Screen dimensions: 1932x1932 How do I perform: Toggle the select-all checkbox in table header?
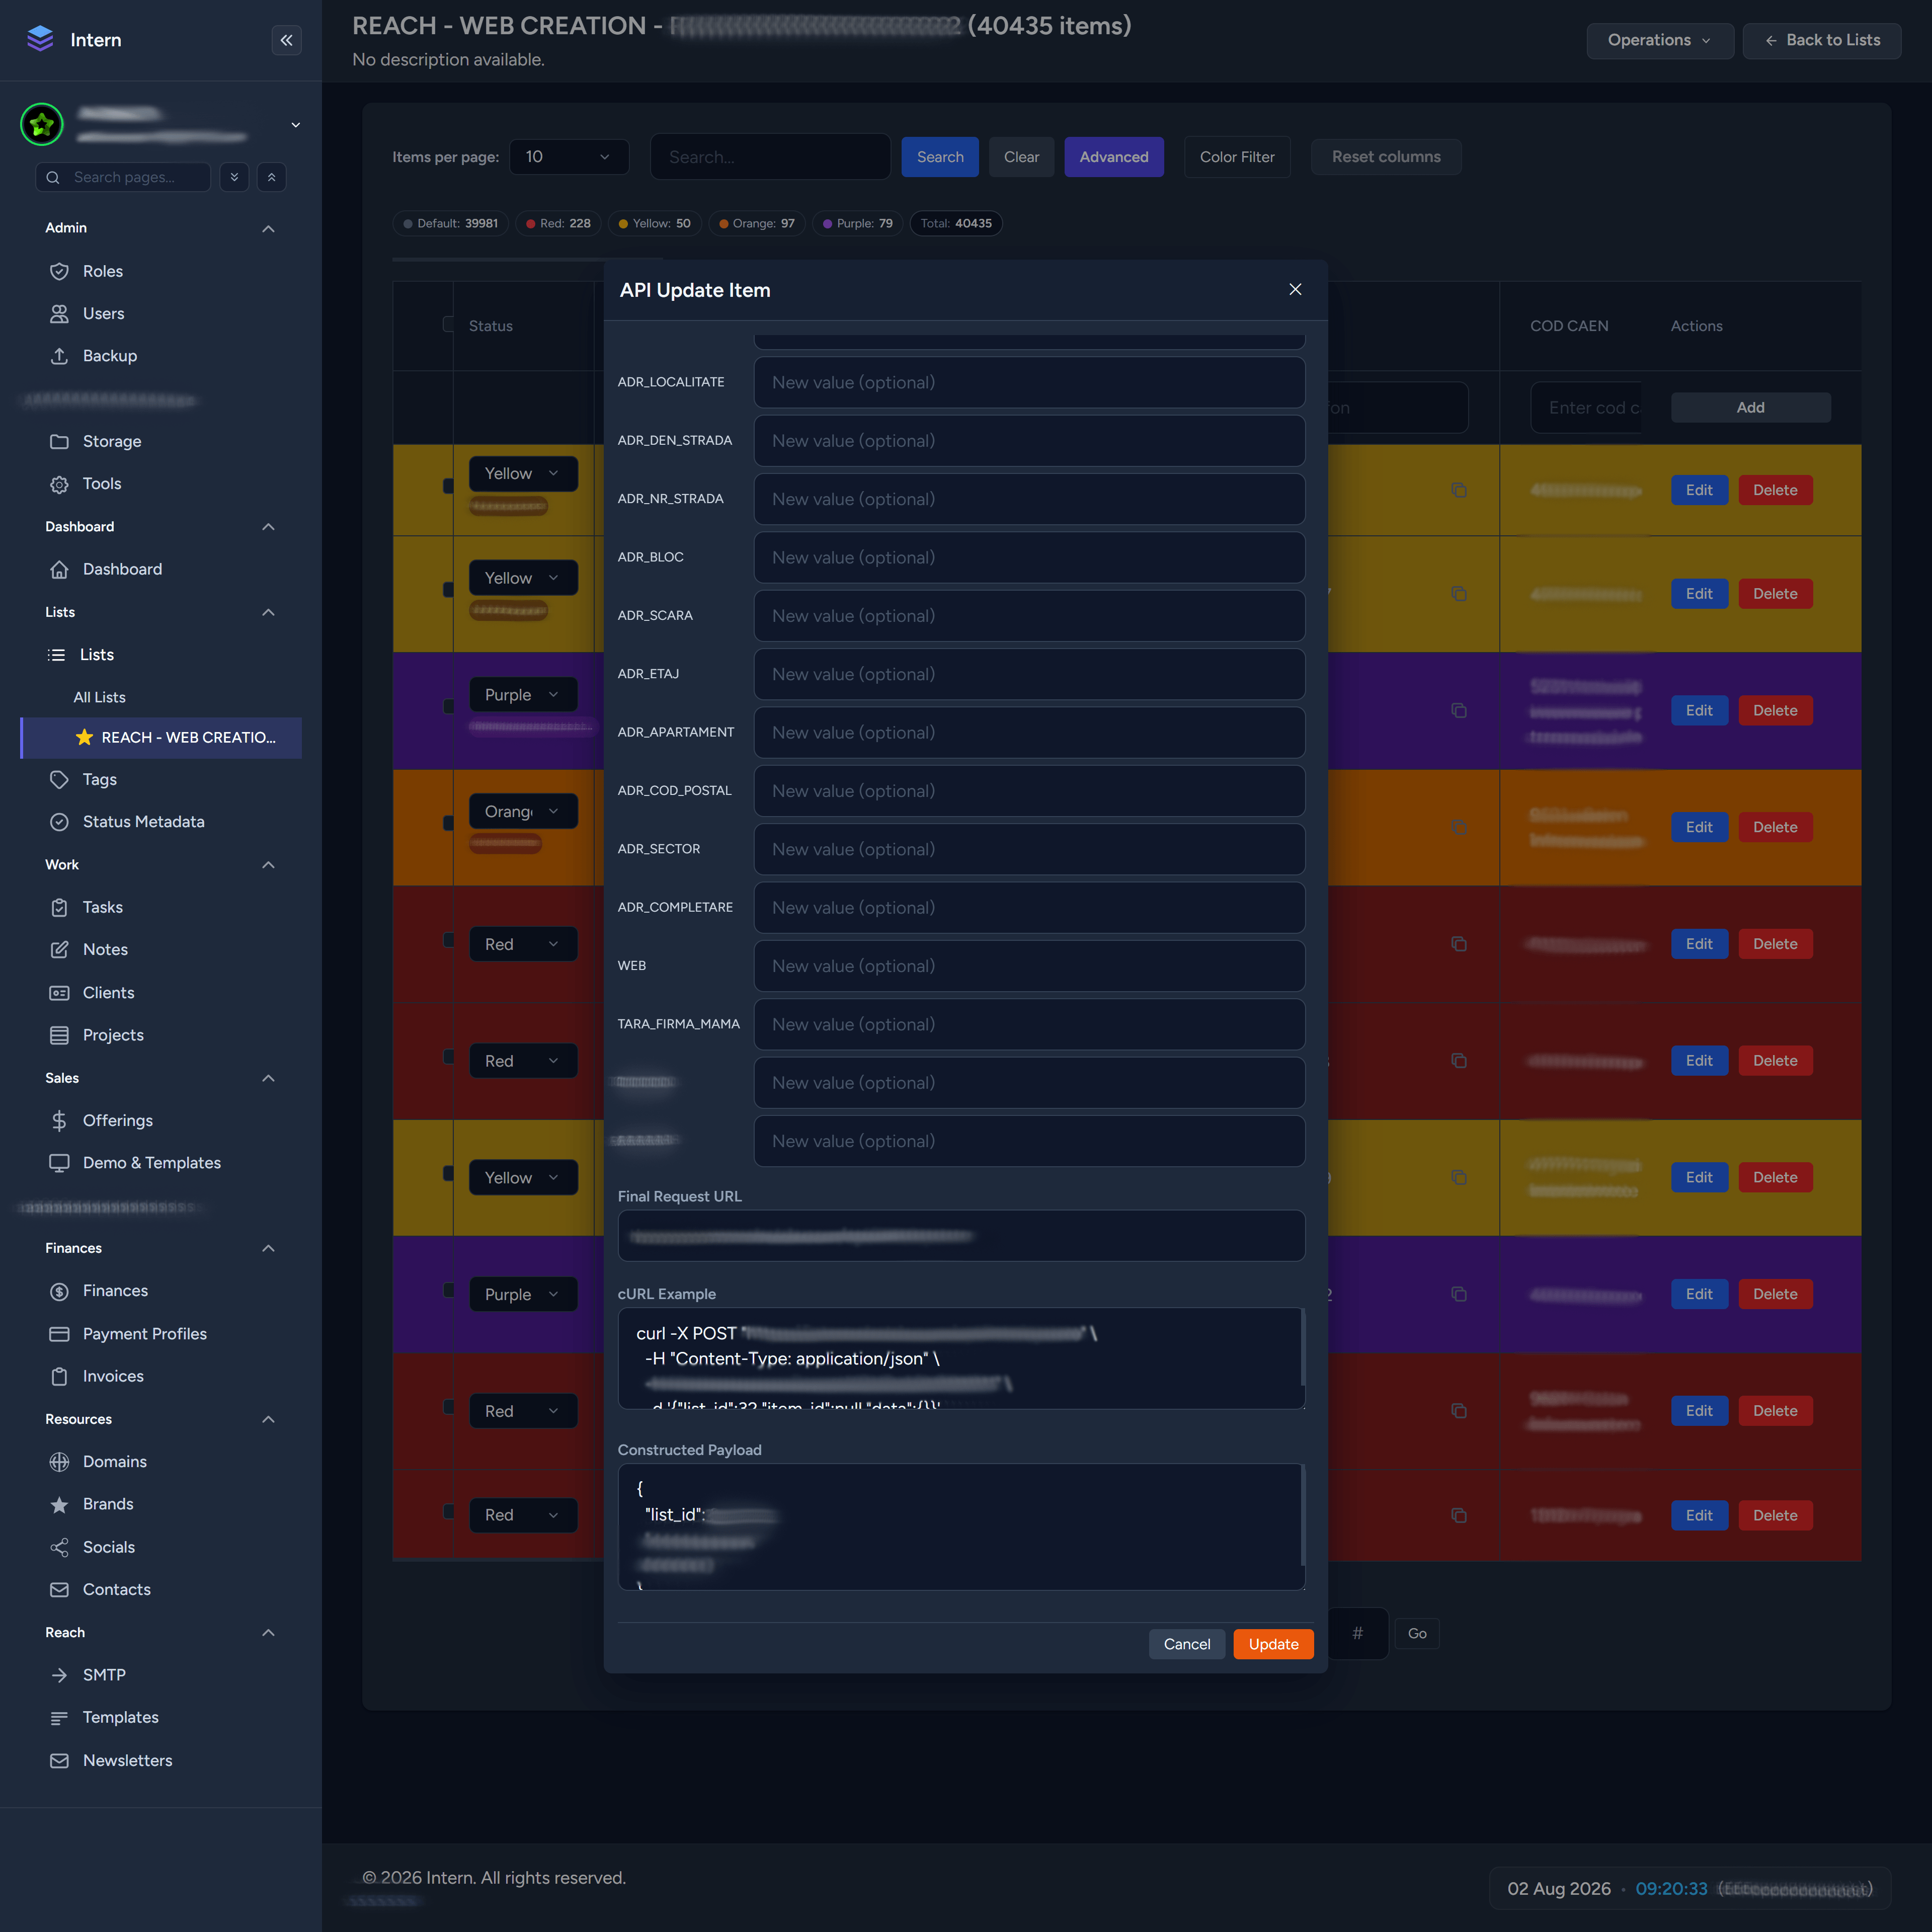point(447,324)
